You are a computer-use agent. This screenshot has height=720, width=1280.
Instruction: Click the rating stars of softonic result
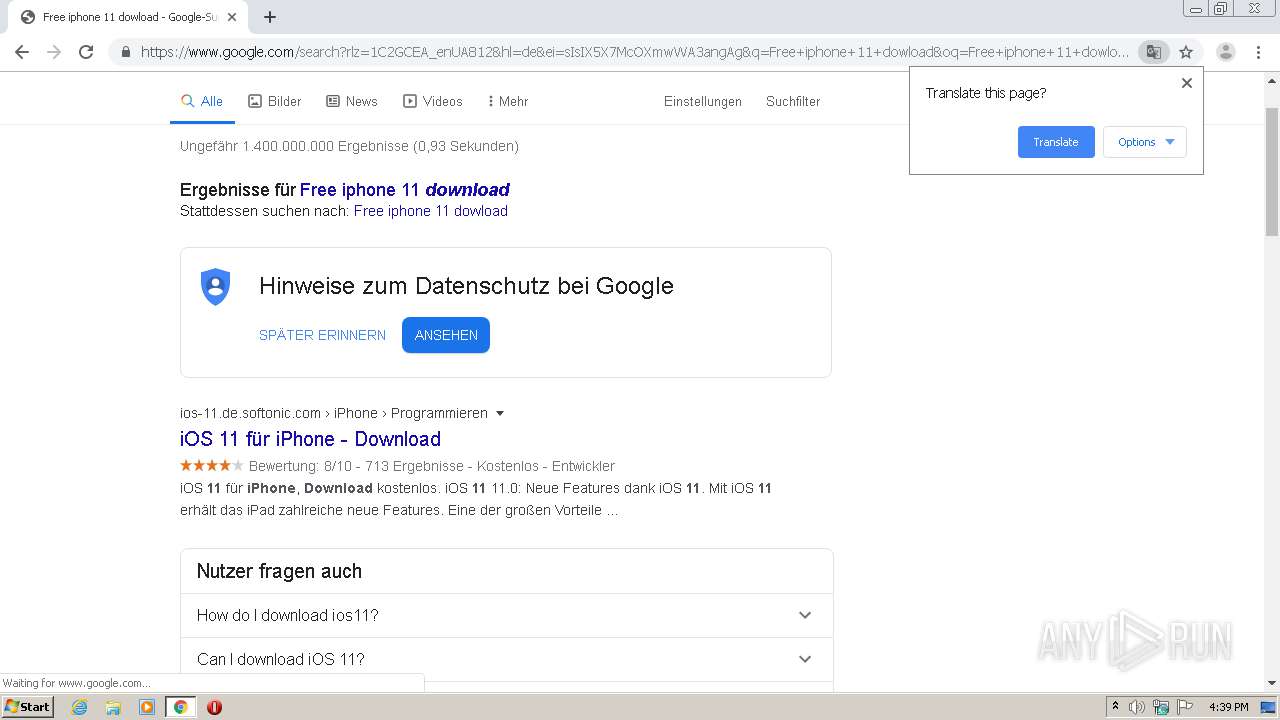tap(212, 465)
